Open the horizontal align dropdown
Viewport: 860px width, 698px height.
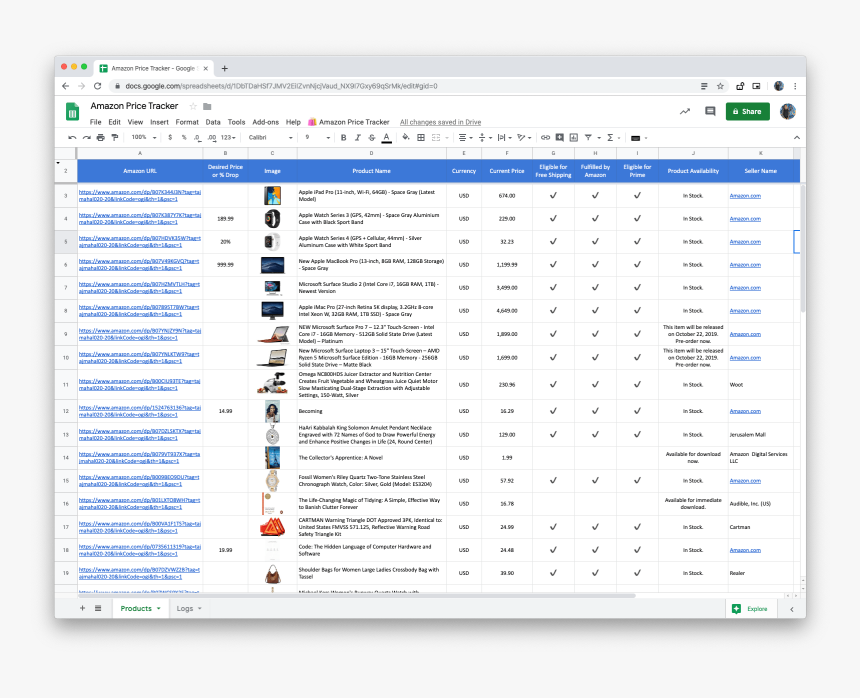(x=466, y=138)
